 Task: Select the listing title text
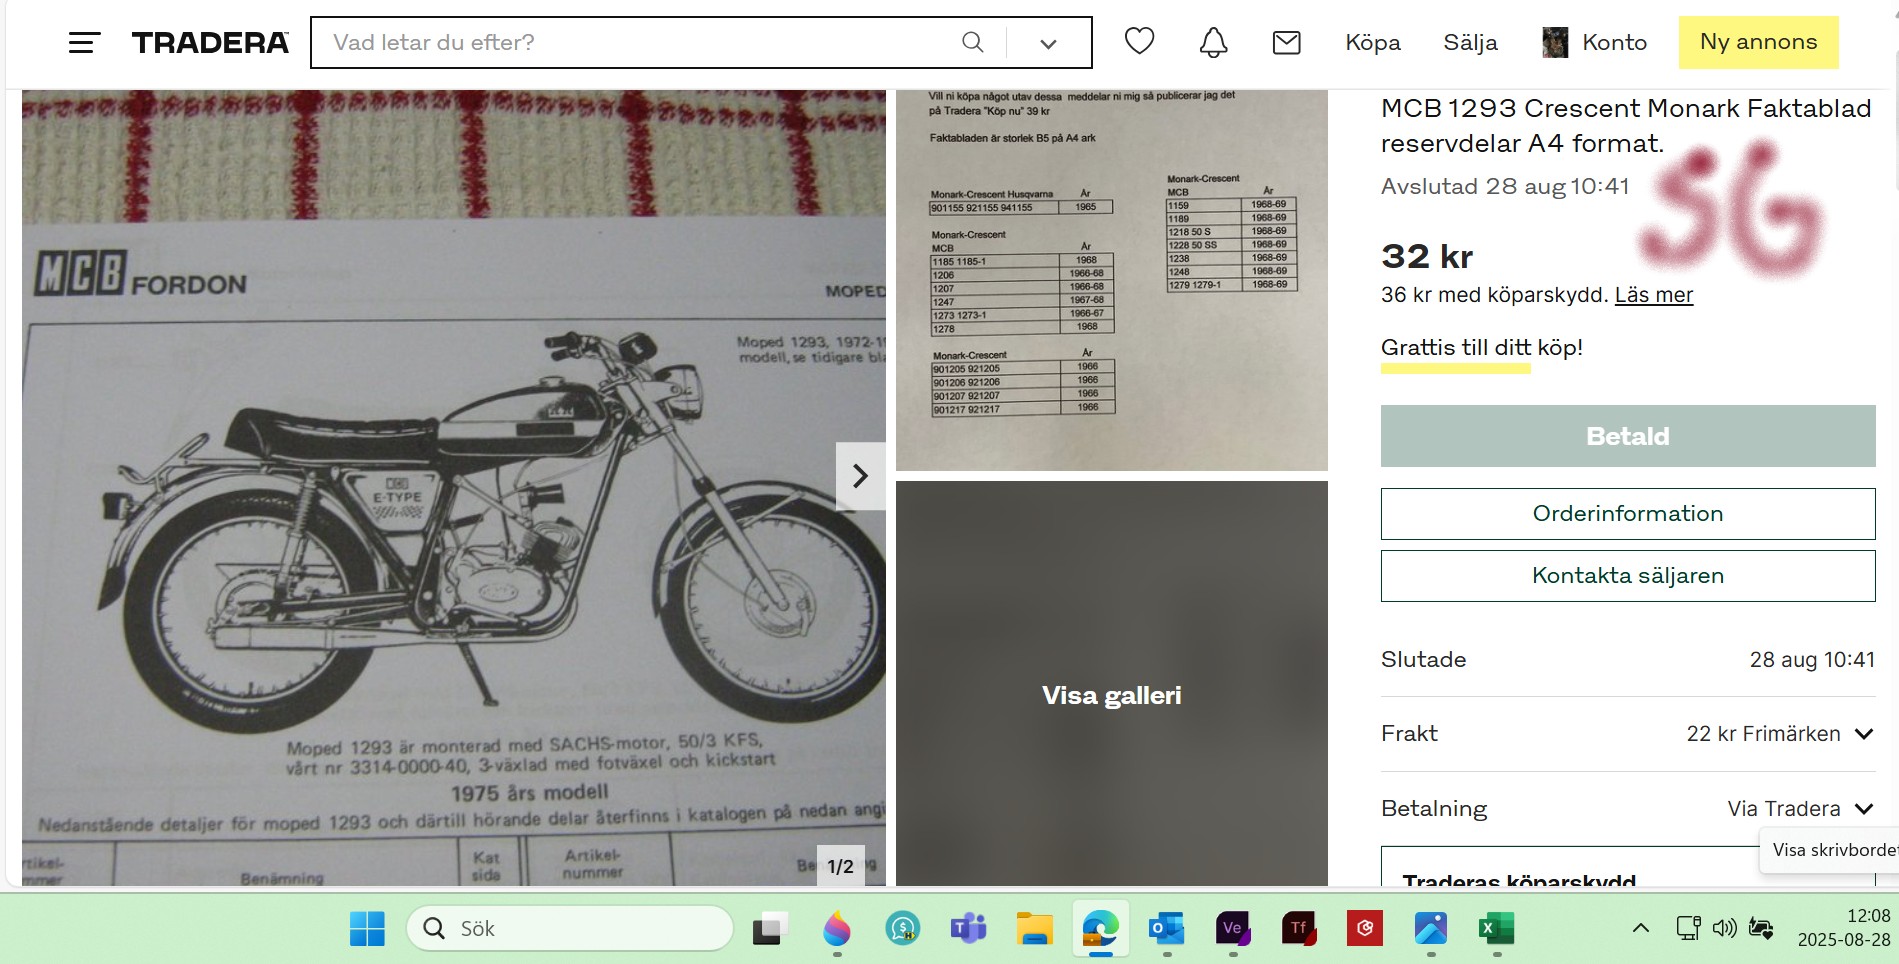1626,125
